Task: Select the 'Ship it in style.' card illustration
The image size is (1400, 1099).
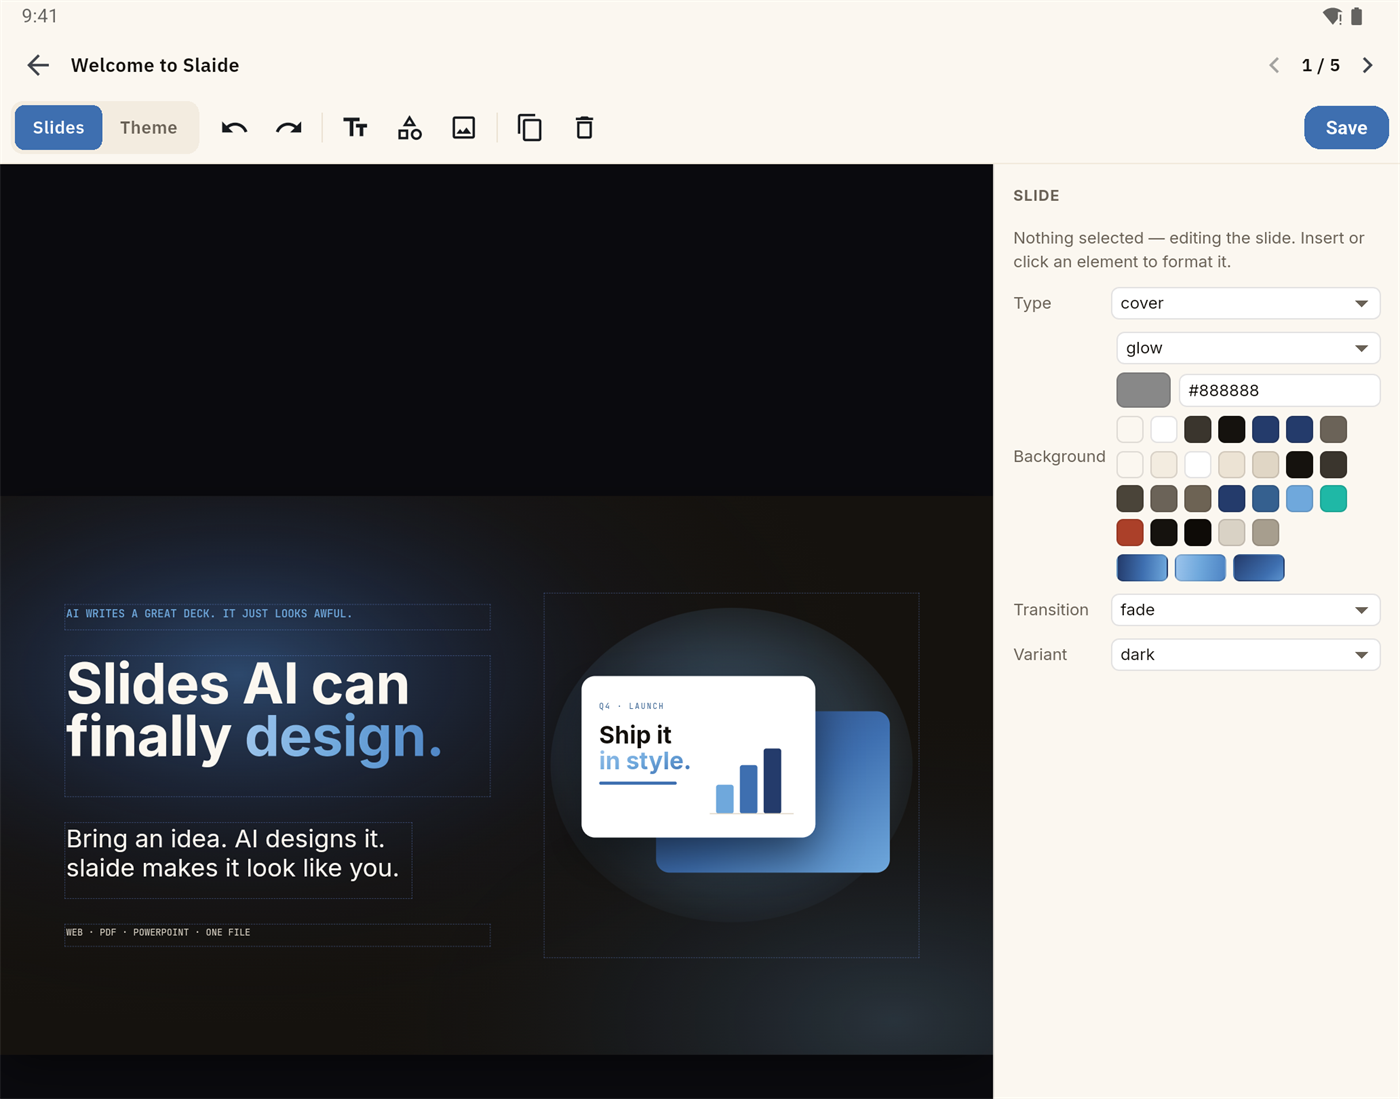Action: tap(731, 775)
